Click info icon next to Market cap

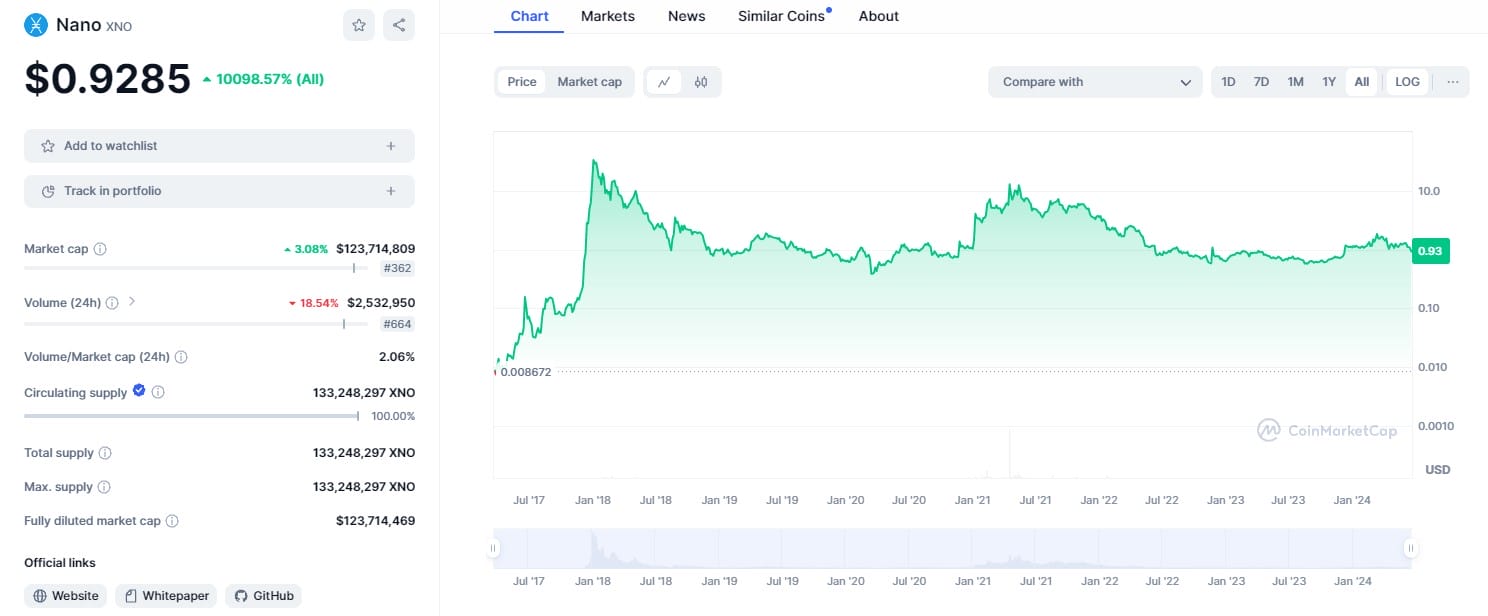[x=100, y=249]
